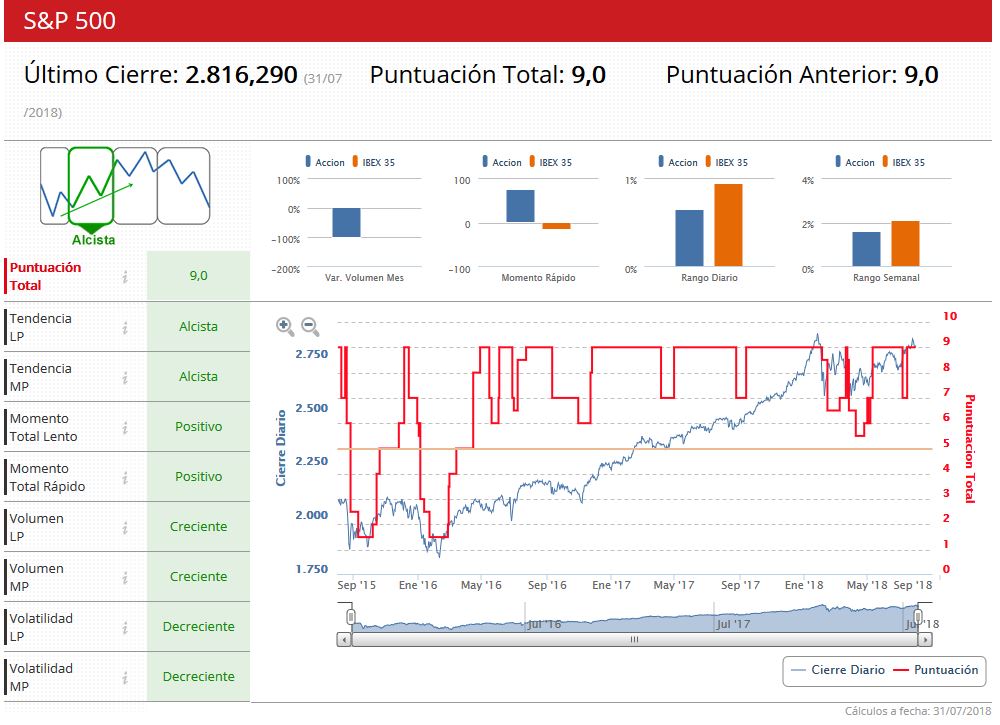Toggle Accion legend in Rango Semanal chart
1000x725 pixels.
coord(855,162)
